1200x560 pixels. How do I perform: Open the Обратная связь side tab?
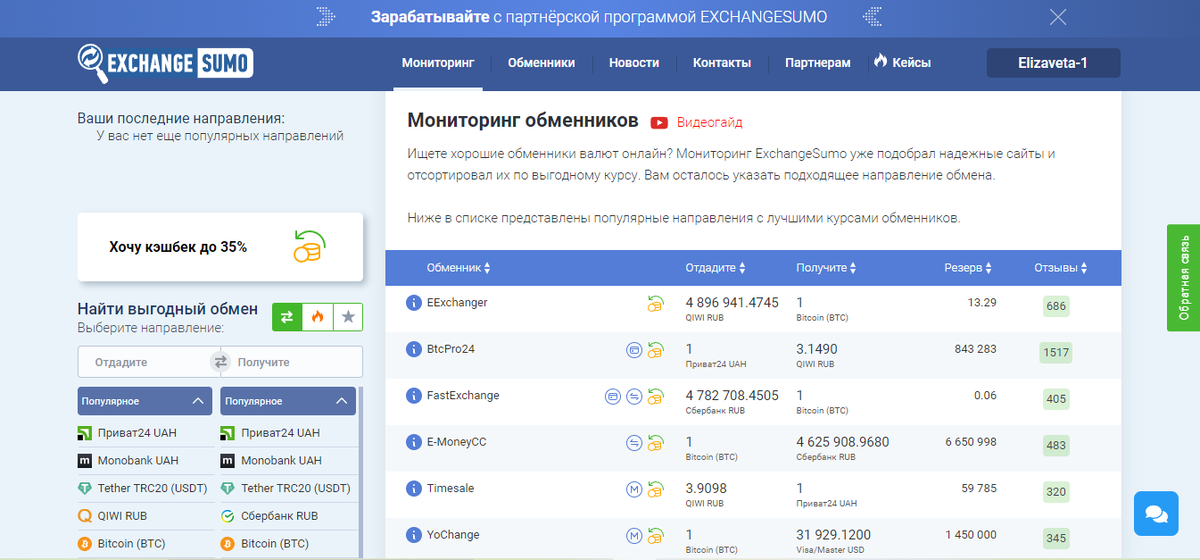click(1183, 277)
